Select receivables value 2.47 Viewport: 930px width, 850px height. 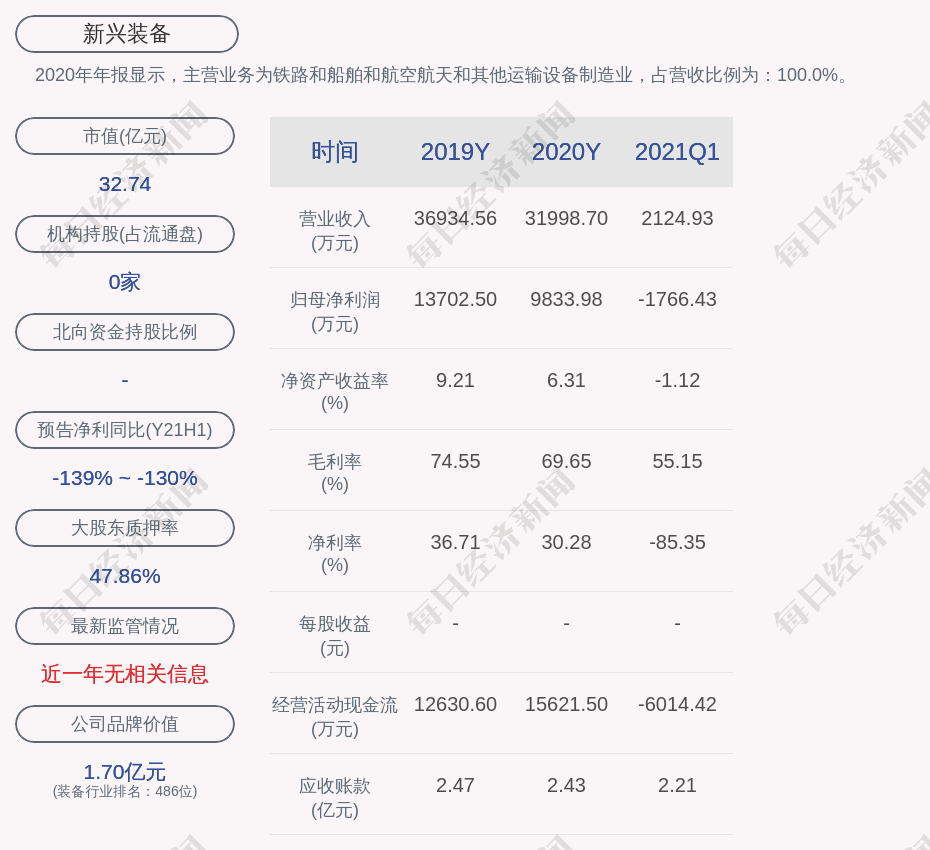click(455, 785)
